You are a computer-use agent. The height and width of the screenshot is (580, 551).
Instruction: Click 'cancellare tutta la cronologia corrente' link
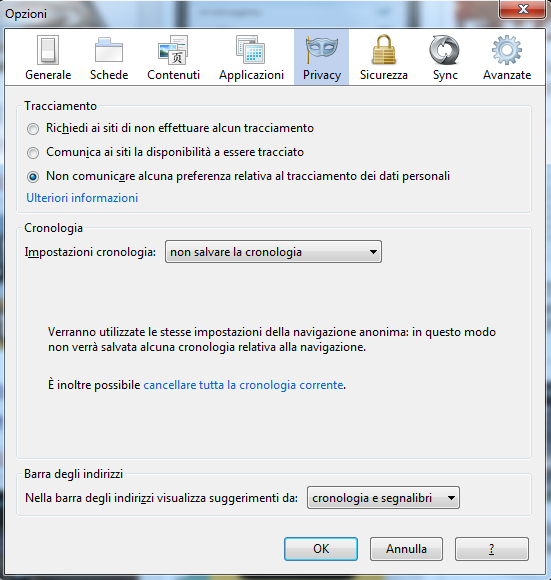(x=243, y=385)
